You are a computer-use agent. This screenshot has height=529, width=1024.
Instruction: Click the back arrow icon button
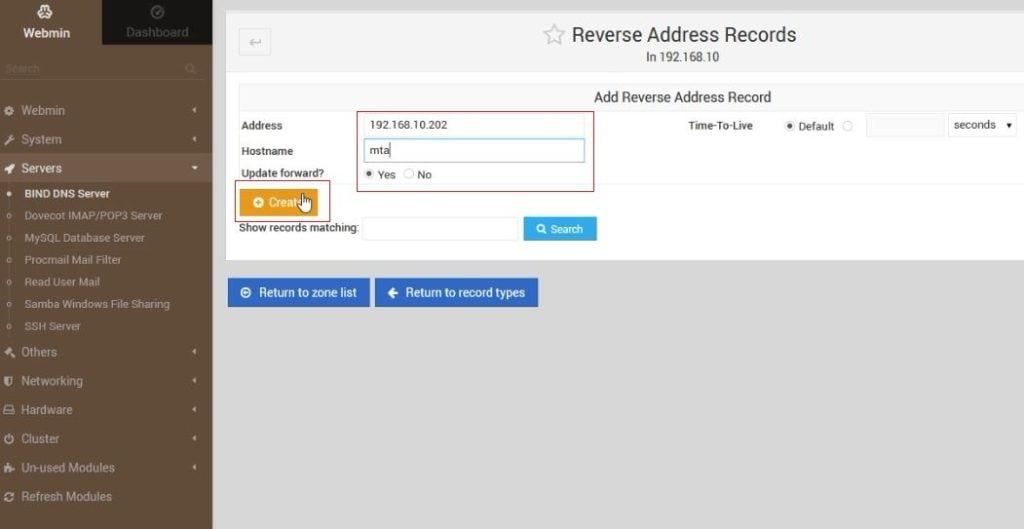[255, 42]
